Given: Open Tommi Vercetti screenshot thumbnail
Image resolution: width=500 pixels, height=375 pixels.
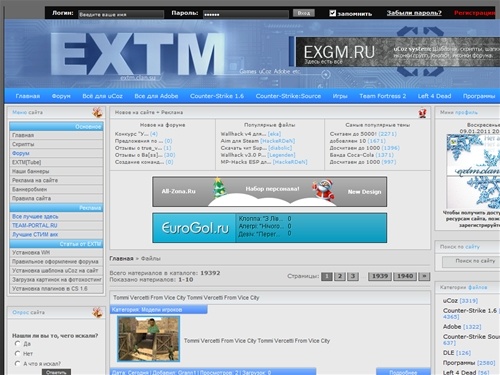Looking at the screenshot, I should 148,339.
